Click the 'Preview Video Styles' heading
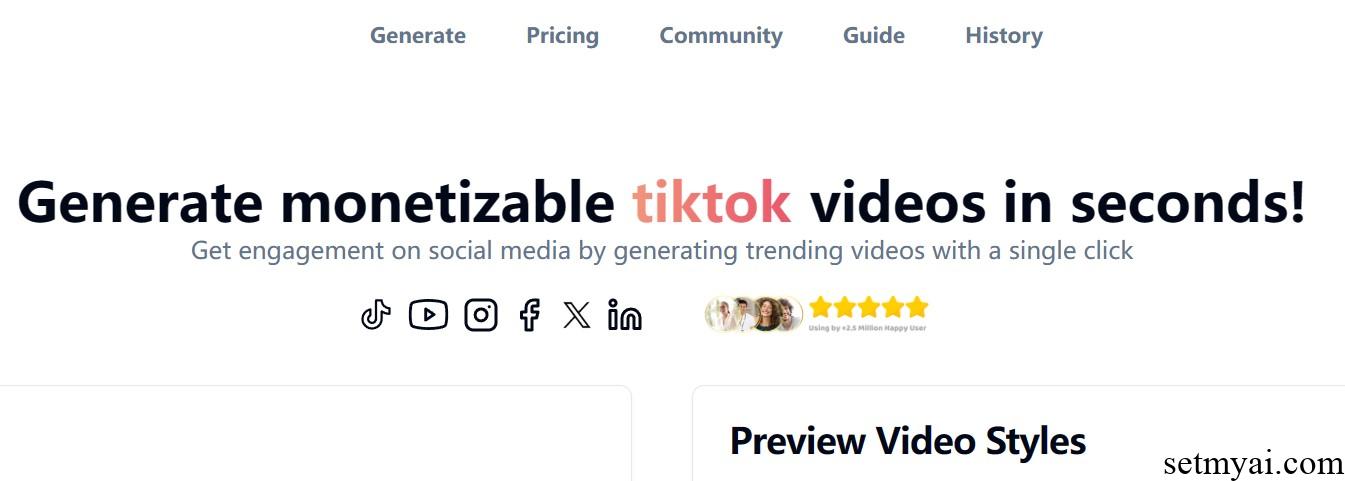Screen dimensions: 1345x481 point(908,441)
